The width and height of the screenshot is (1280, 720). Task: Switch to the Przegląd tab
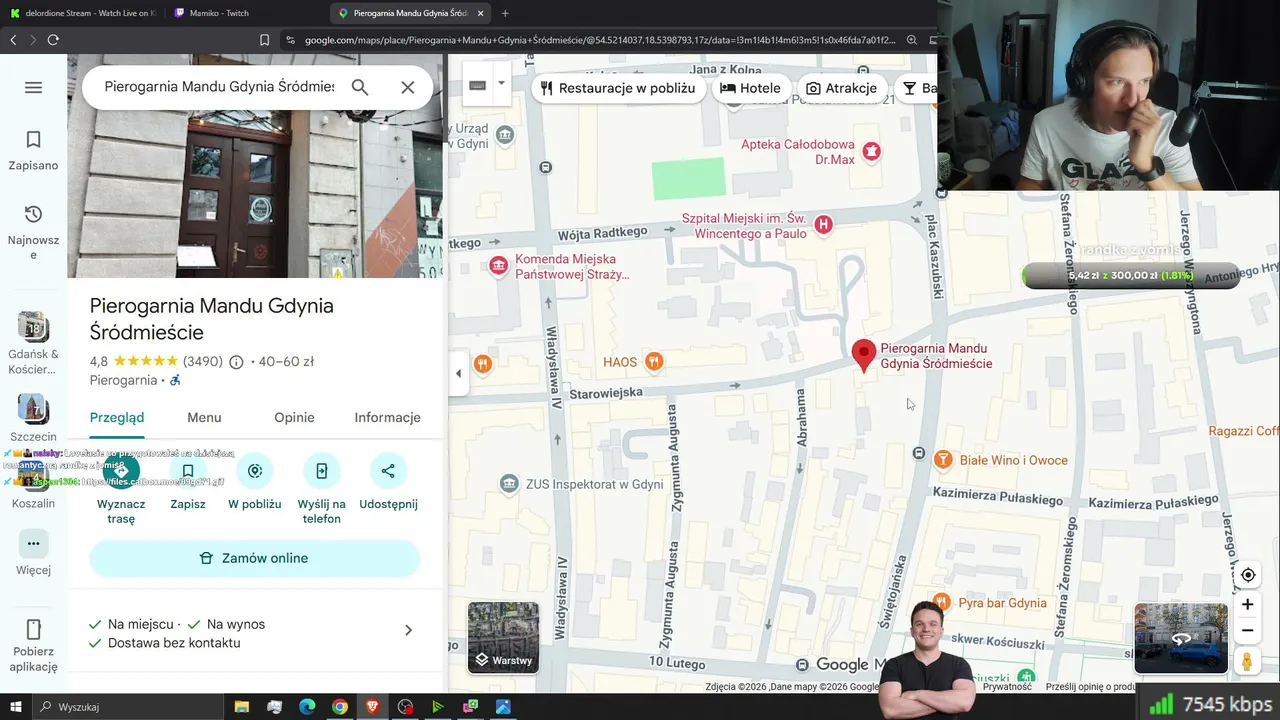[117, 418]
